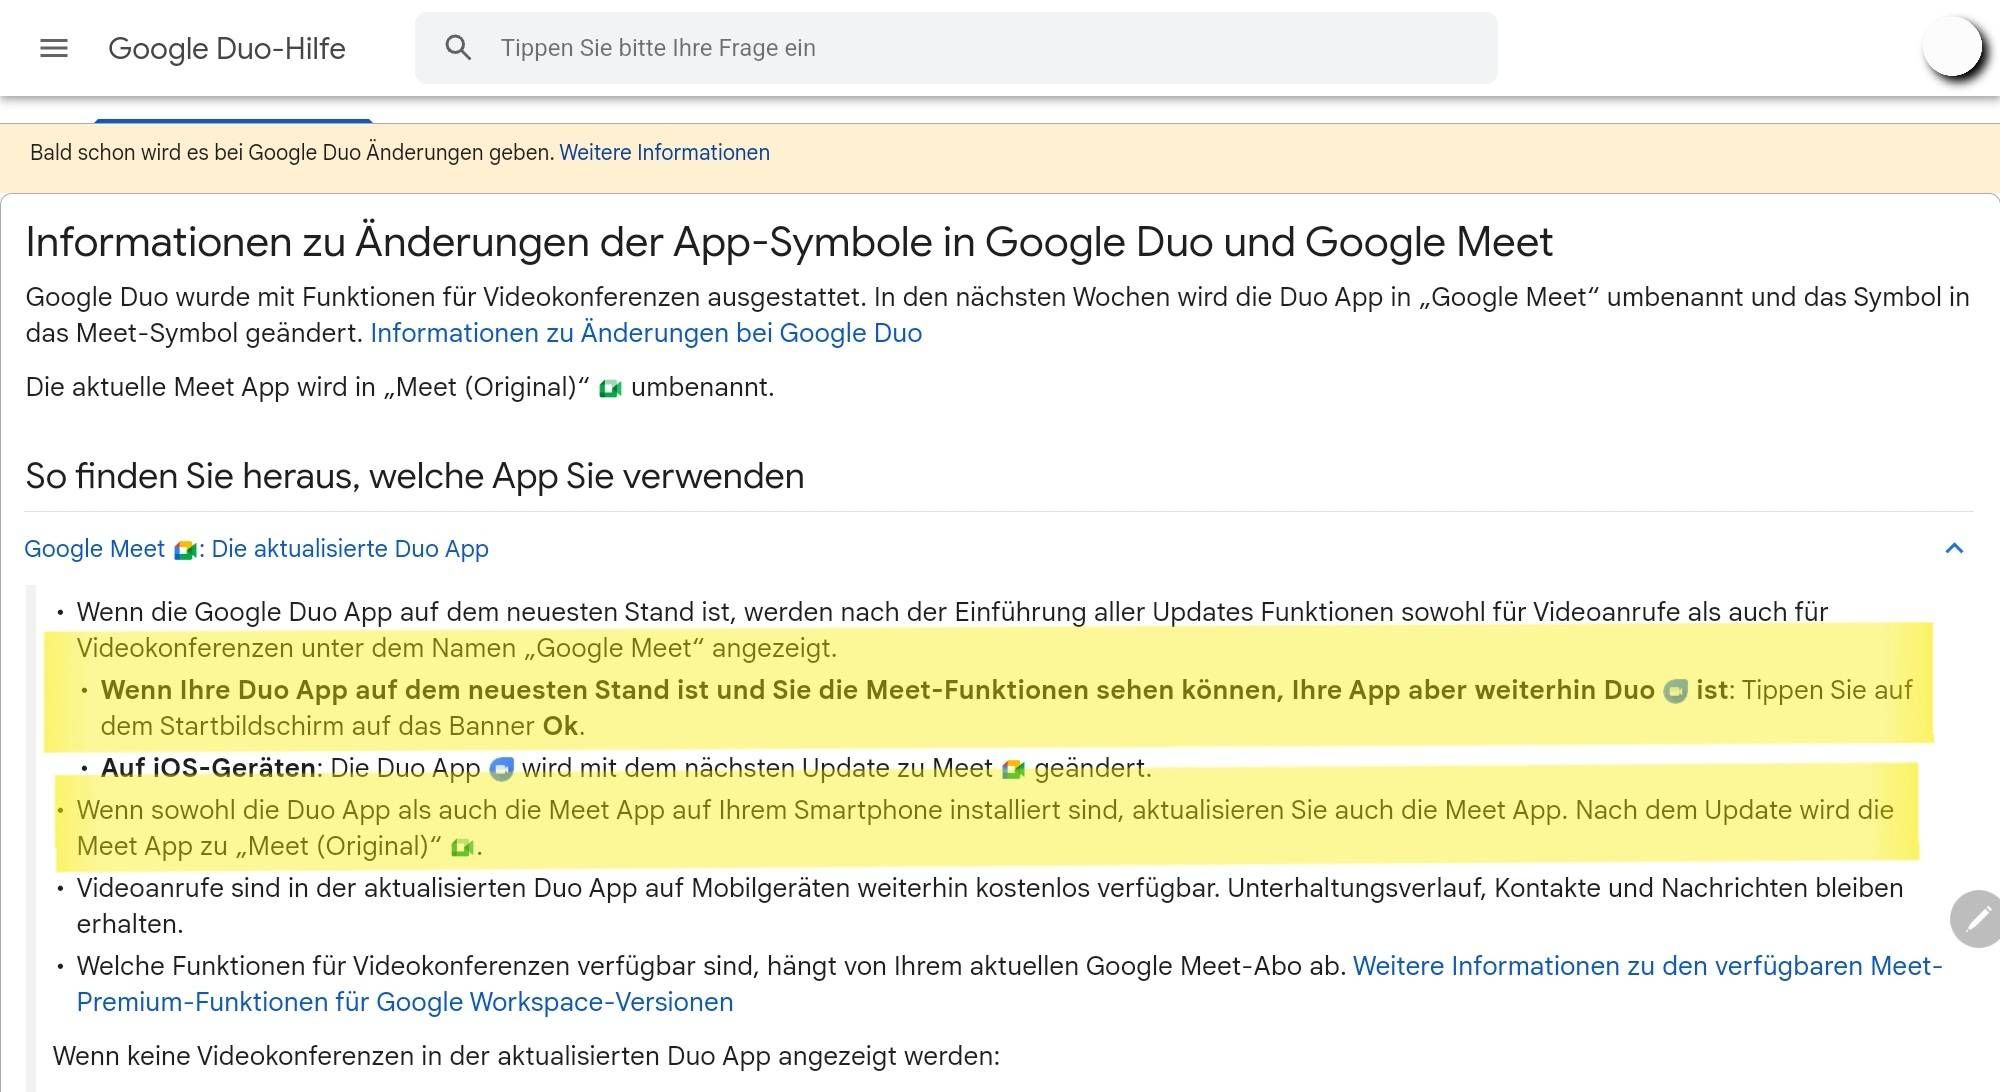The height and width of the screenshot is (1092, 2000).
Task: Open 'Informationen zu Änderungen bei Google Duo' link
Action: (646, 333)
